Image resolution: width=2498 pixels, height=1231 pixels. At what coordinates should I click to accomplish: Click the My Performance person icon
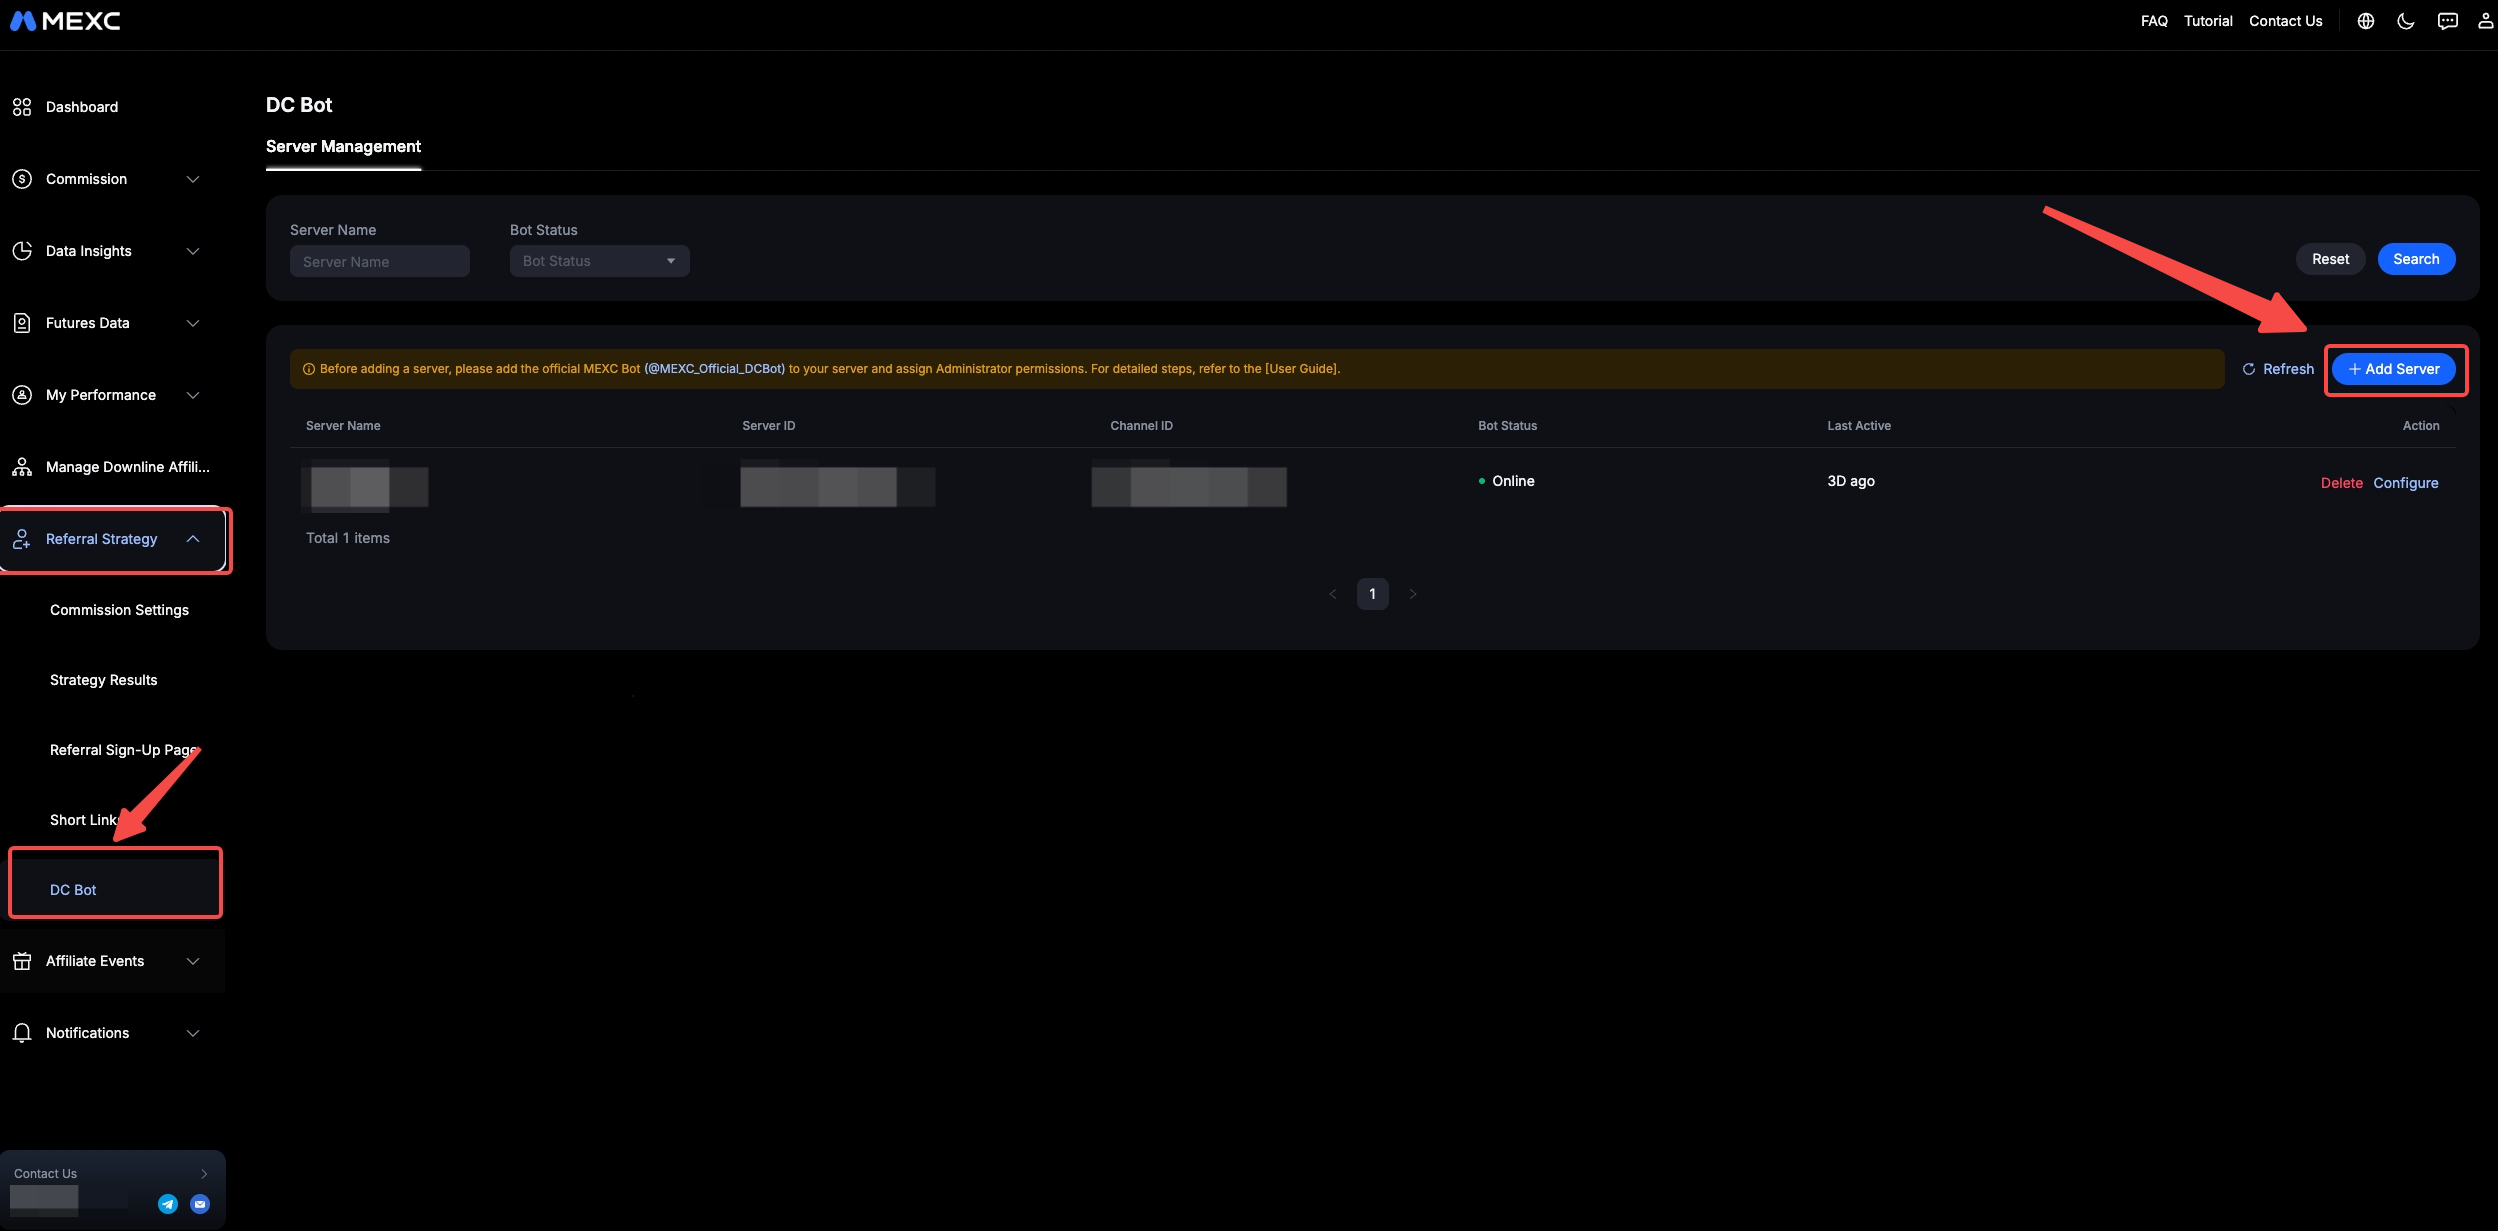[x=22, y=395]
